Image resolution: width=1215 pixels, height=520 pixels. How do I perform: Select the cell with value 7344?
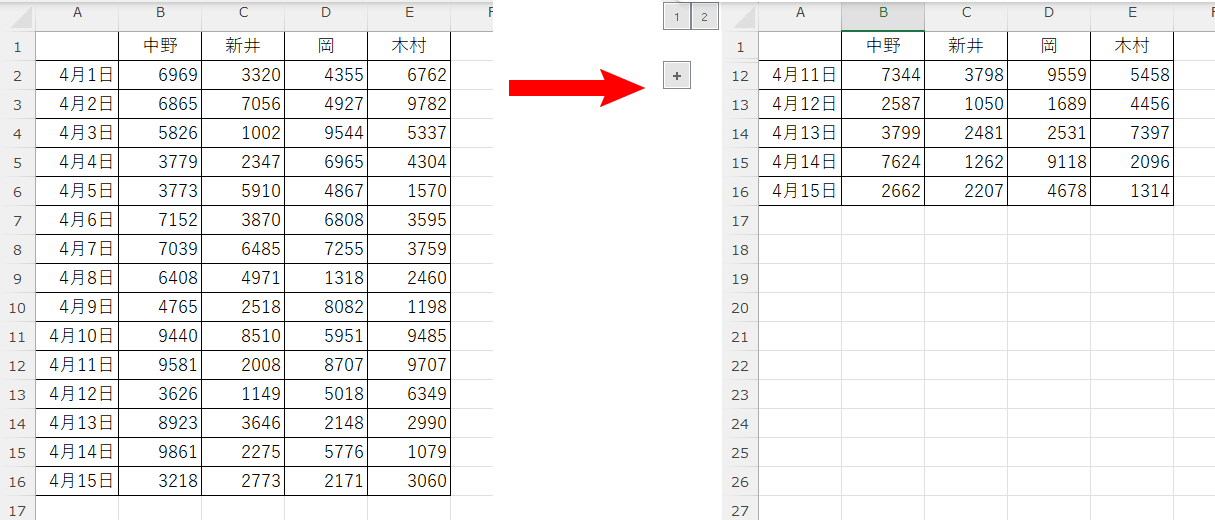tap(883, 75)
